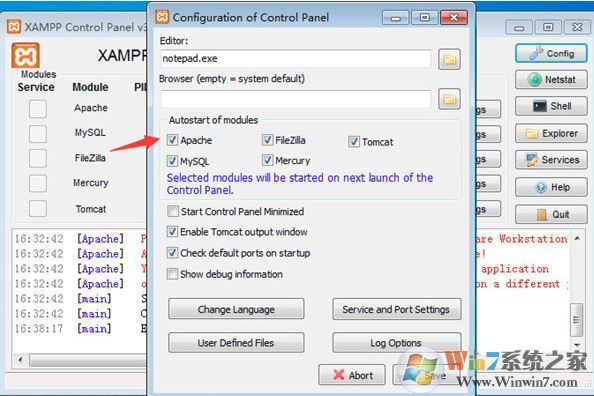Screen dimensions: 594x396
Task: Launch Netstat from the XAMPP panel
Action: coord(551,80)
